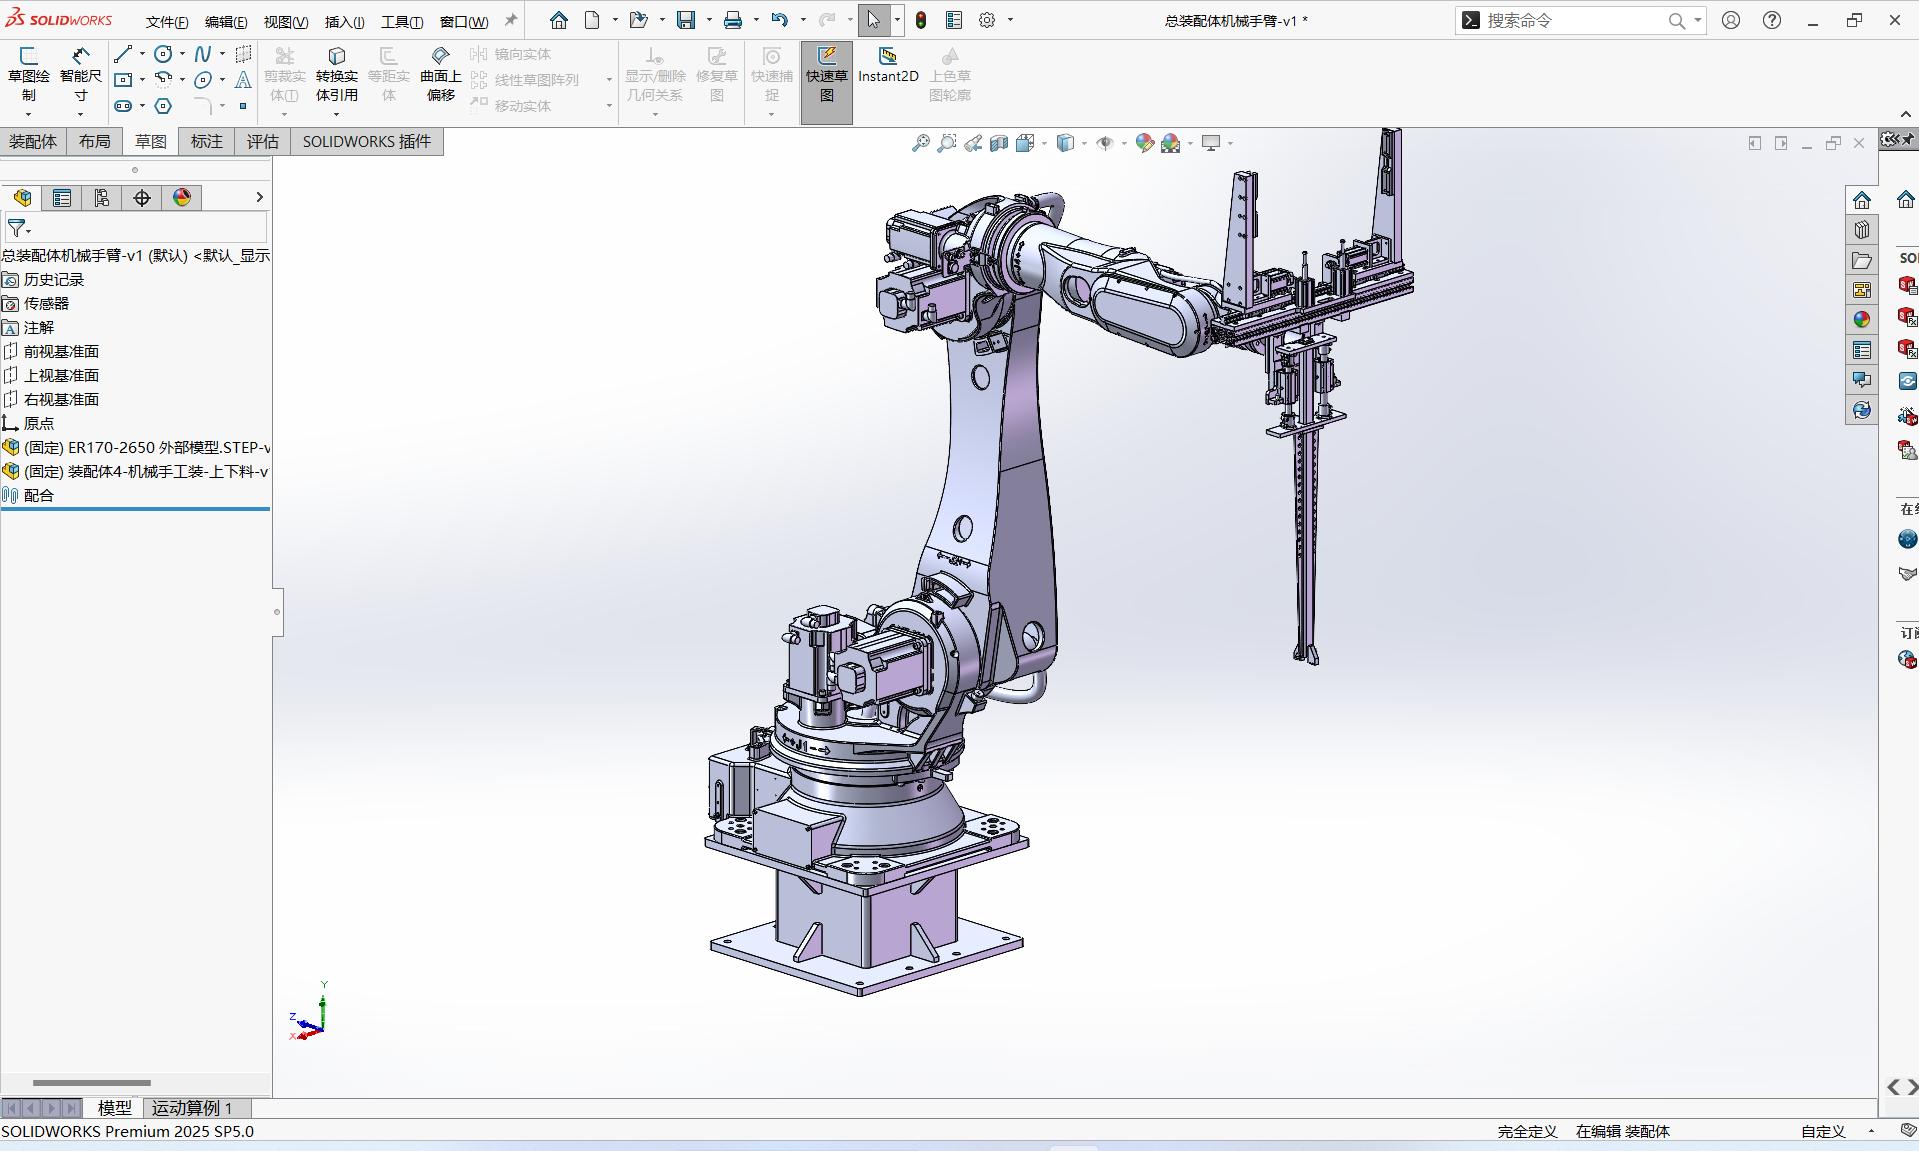Open the Design Library task pane tab
The height and width of the screenshot is (1151, 1919).
tap(1861, 229)
